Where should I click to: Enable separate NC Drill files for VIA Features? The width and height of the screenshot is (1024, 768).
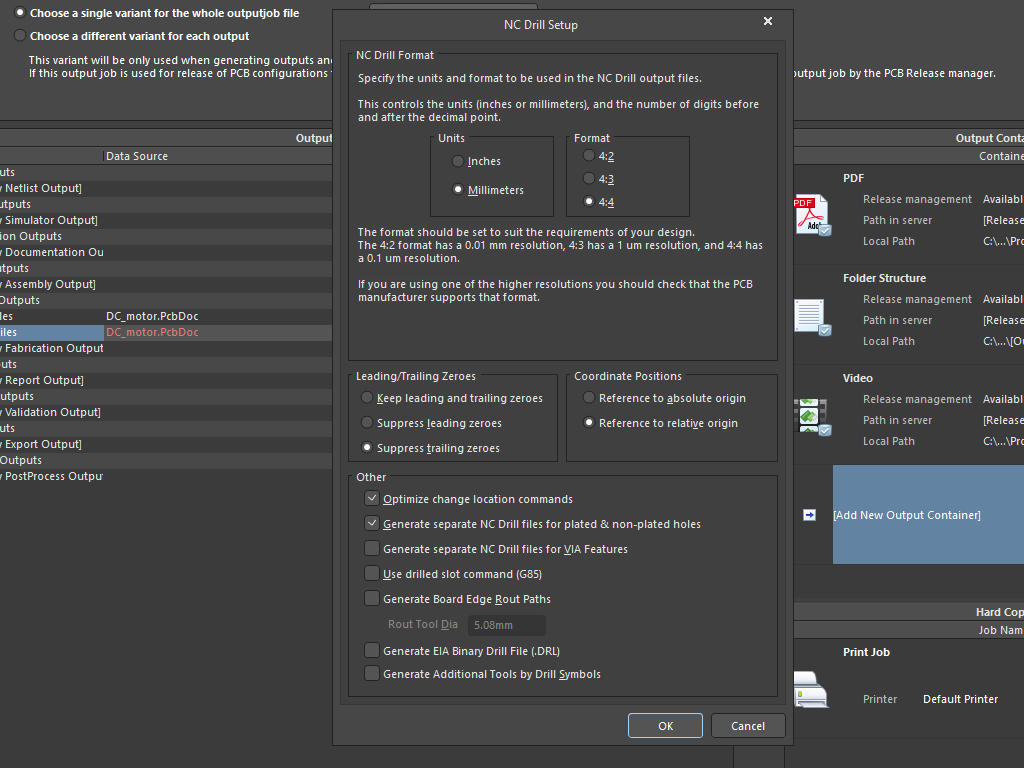tap(372, 549)
